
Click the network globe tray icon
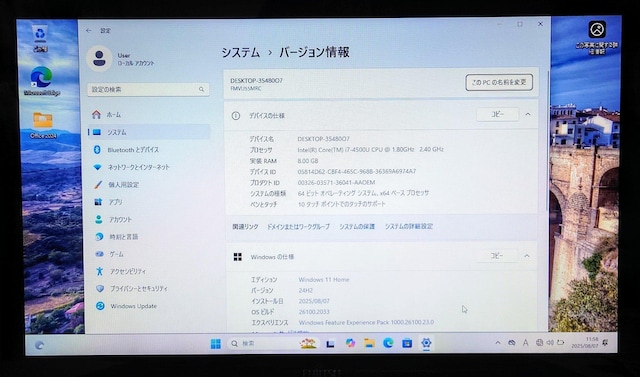(540, 343)
